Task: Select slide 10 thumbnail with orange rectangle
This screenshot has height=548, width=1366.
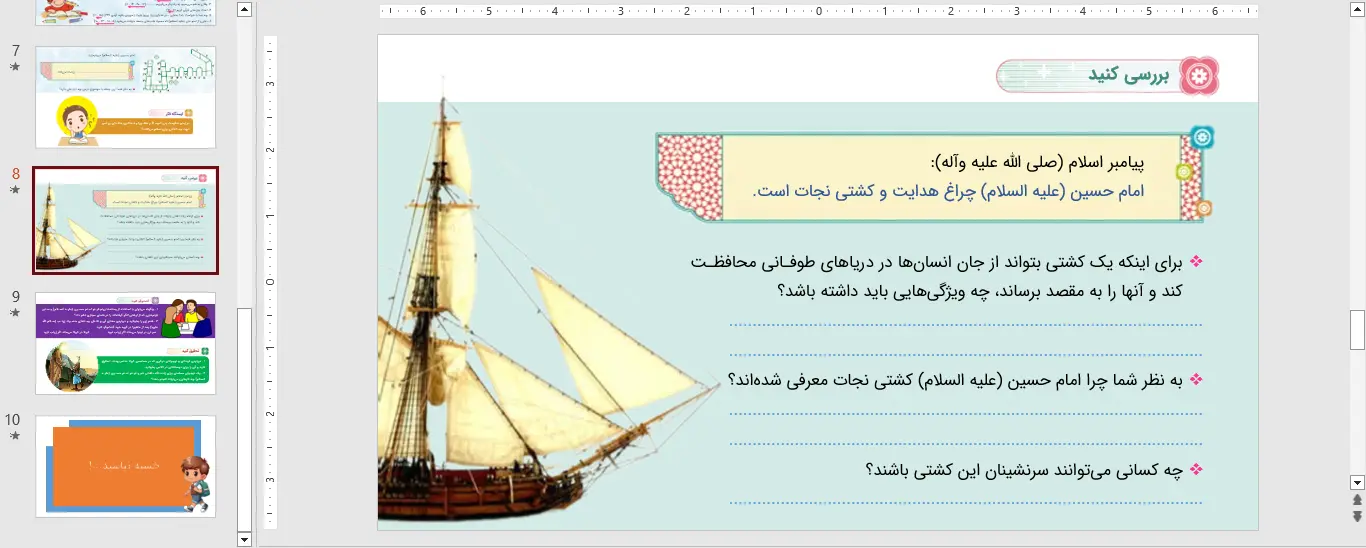Action: (x=125, y=467)
